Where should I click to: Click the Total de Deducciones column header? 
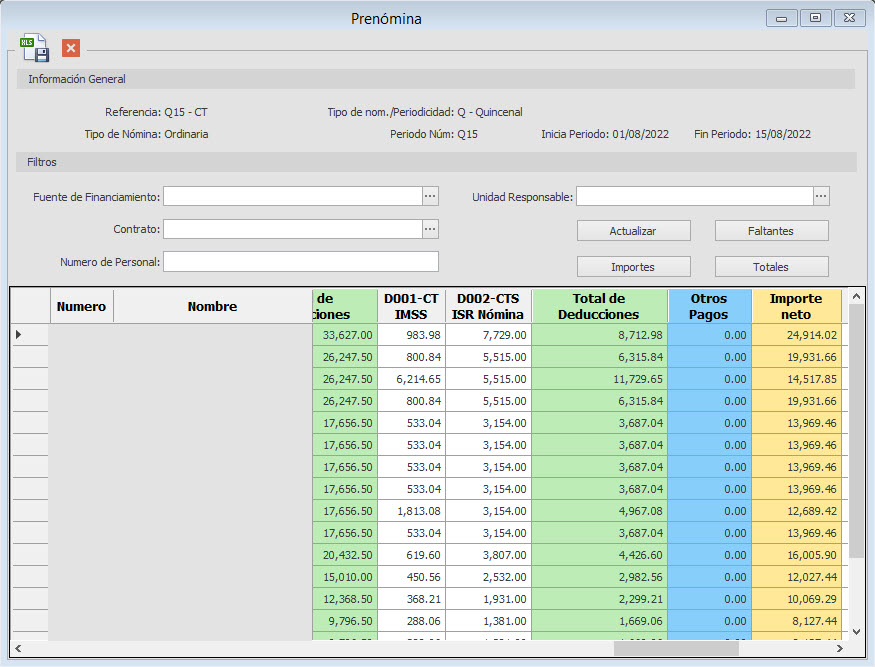(599, 306)
